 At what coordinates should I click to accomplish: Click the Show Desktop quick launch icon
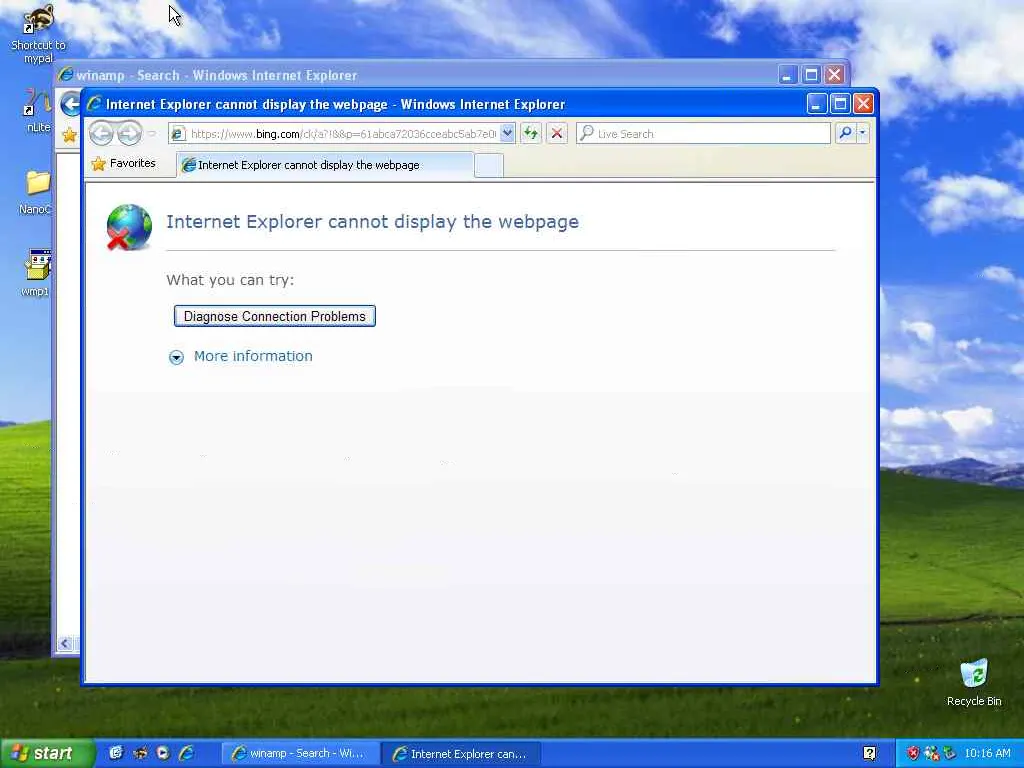click(x=116, y=753)
